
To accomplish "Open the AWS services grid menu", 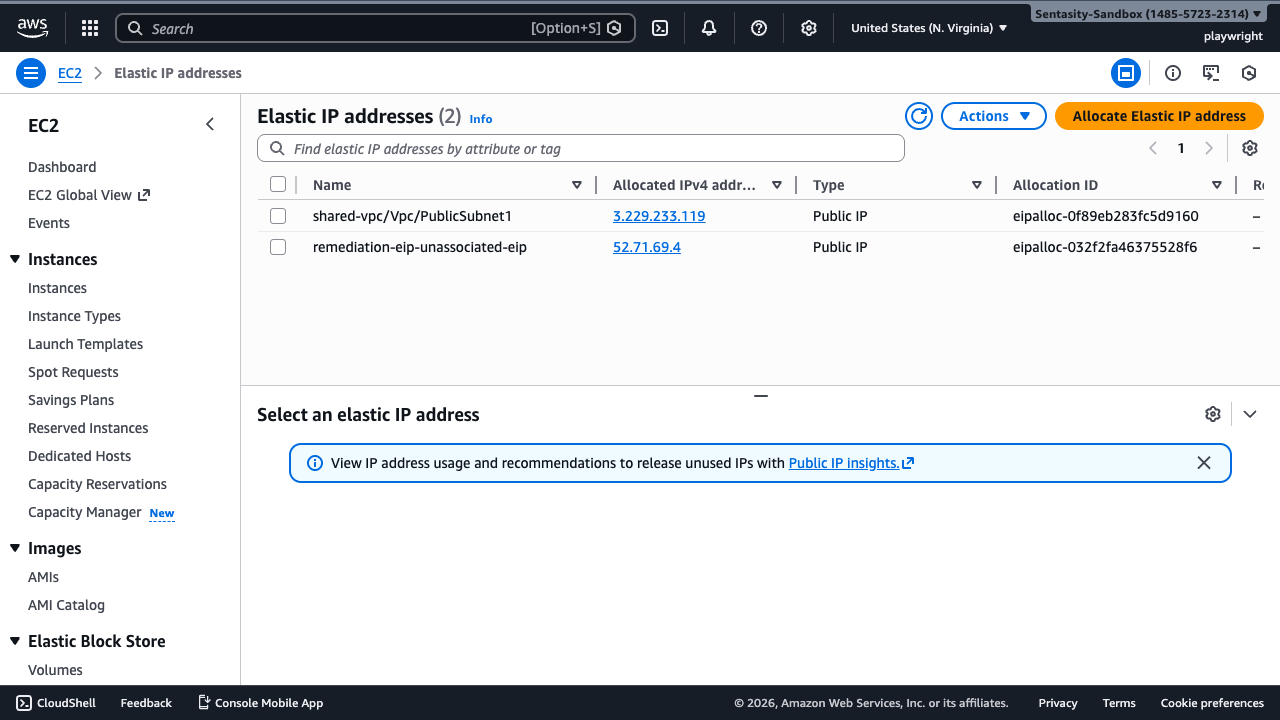I will 89,27.
